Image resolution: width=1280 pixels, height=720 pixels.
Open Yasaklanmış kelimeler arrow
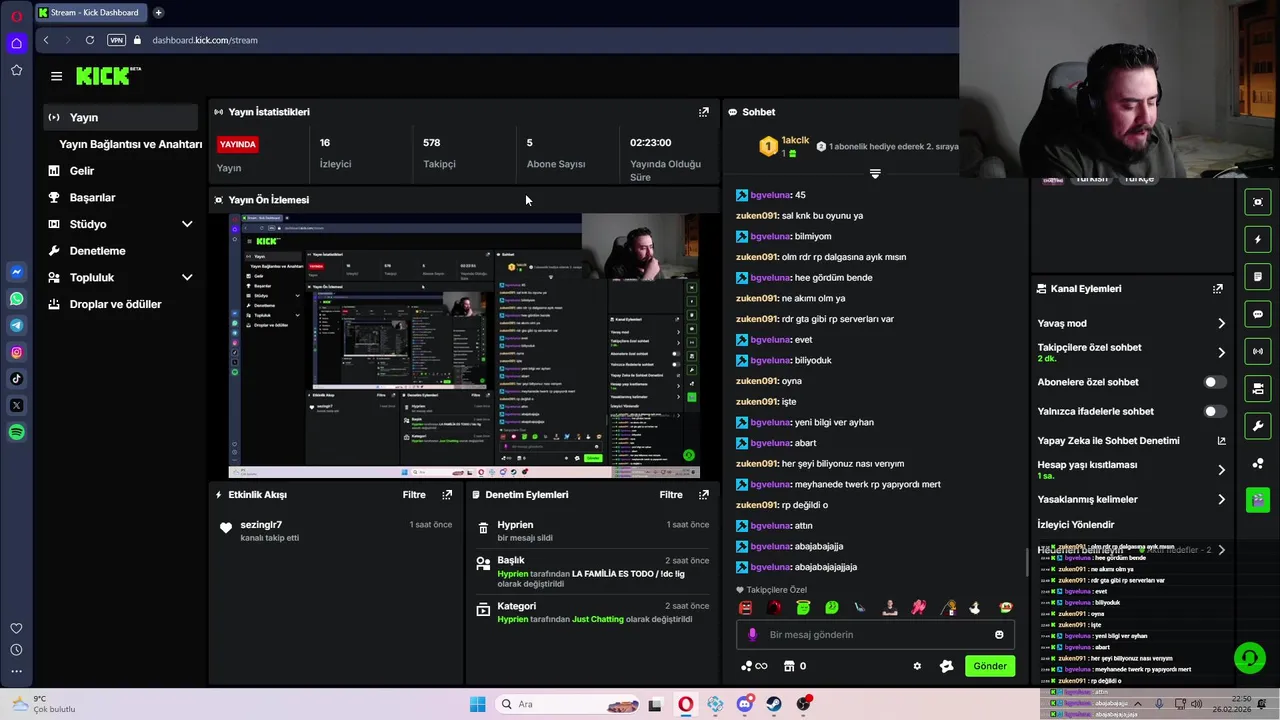point(1221,500)
